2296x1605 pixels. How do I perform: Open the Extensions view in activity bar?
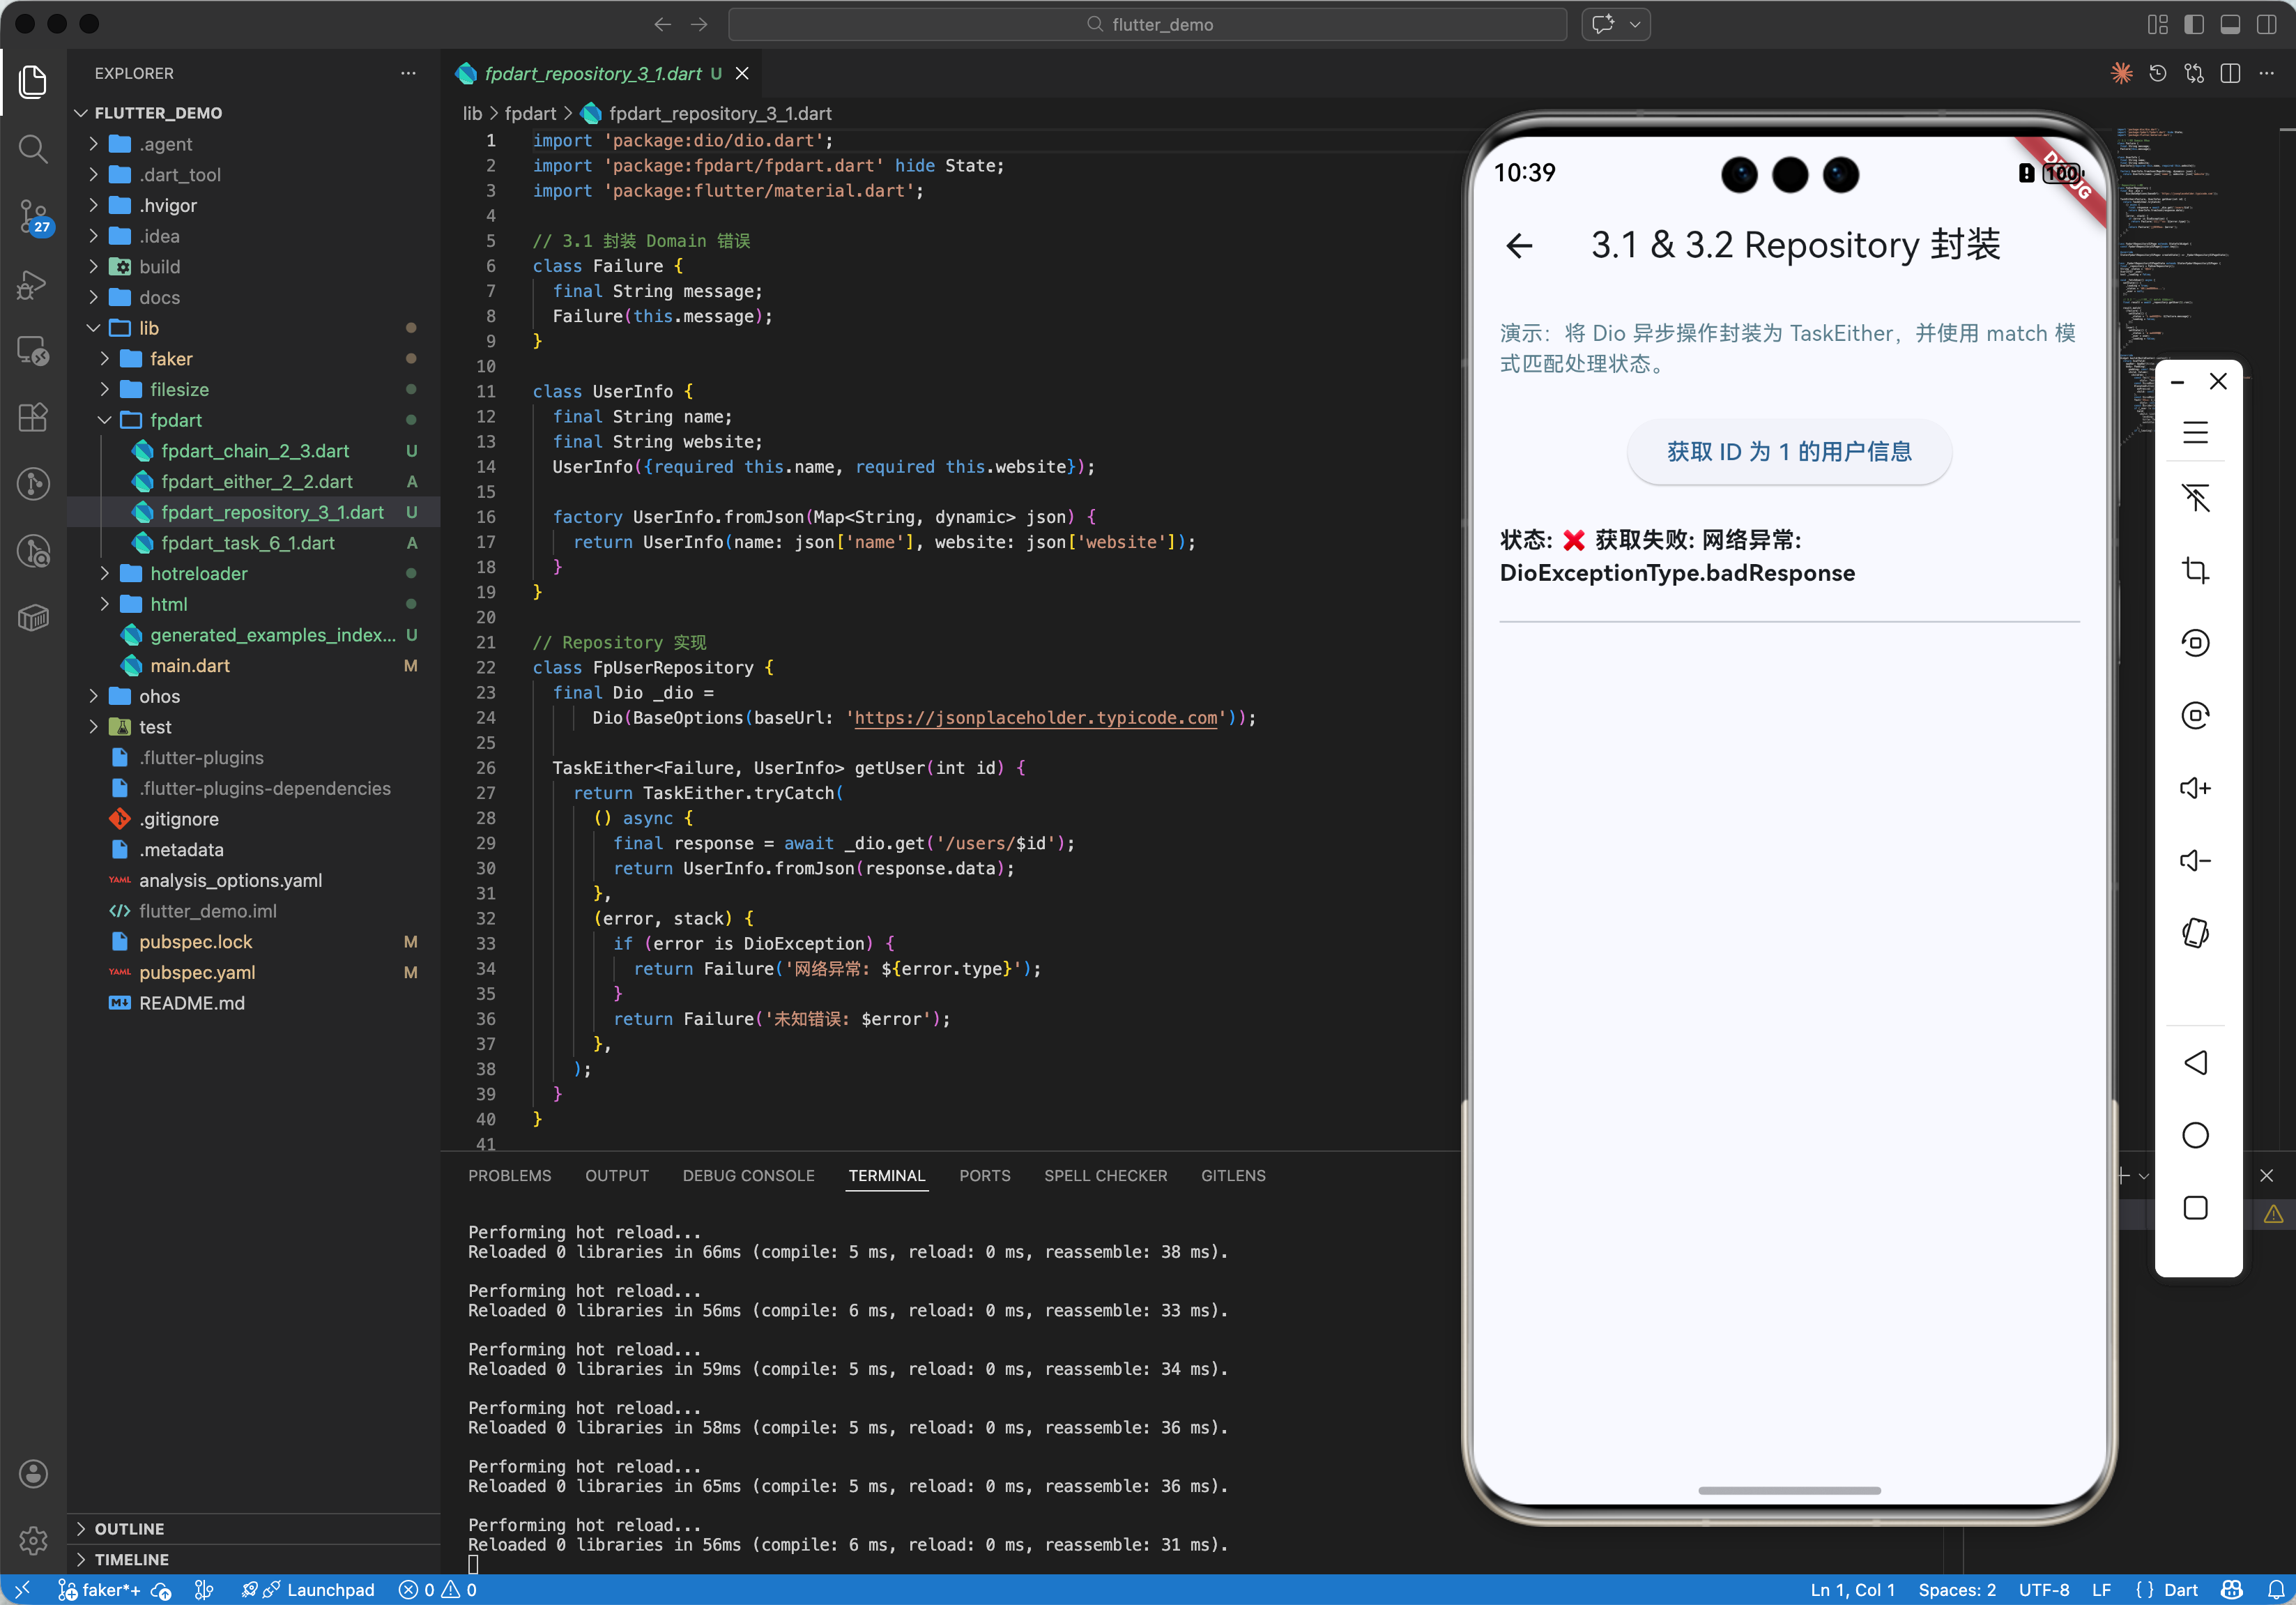(33, 417)
